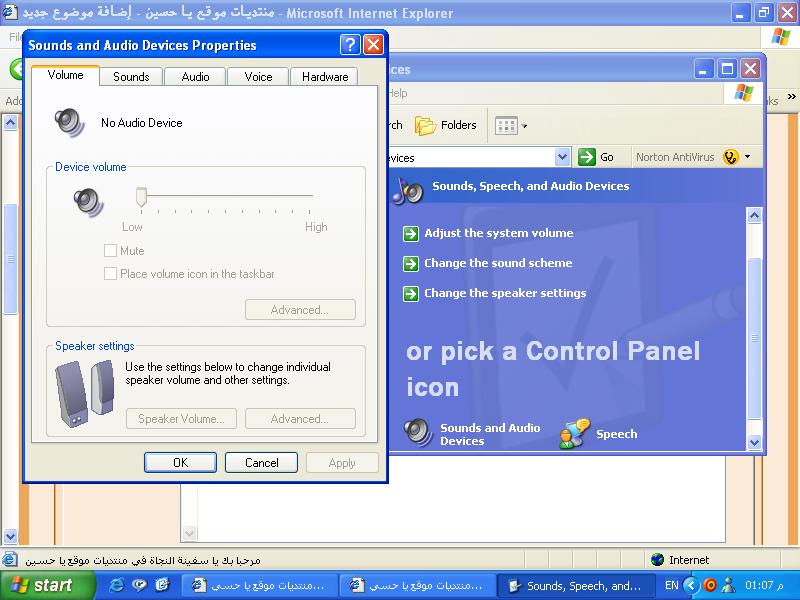Open Sounds and Audio Devices icon

point(419,433)
